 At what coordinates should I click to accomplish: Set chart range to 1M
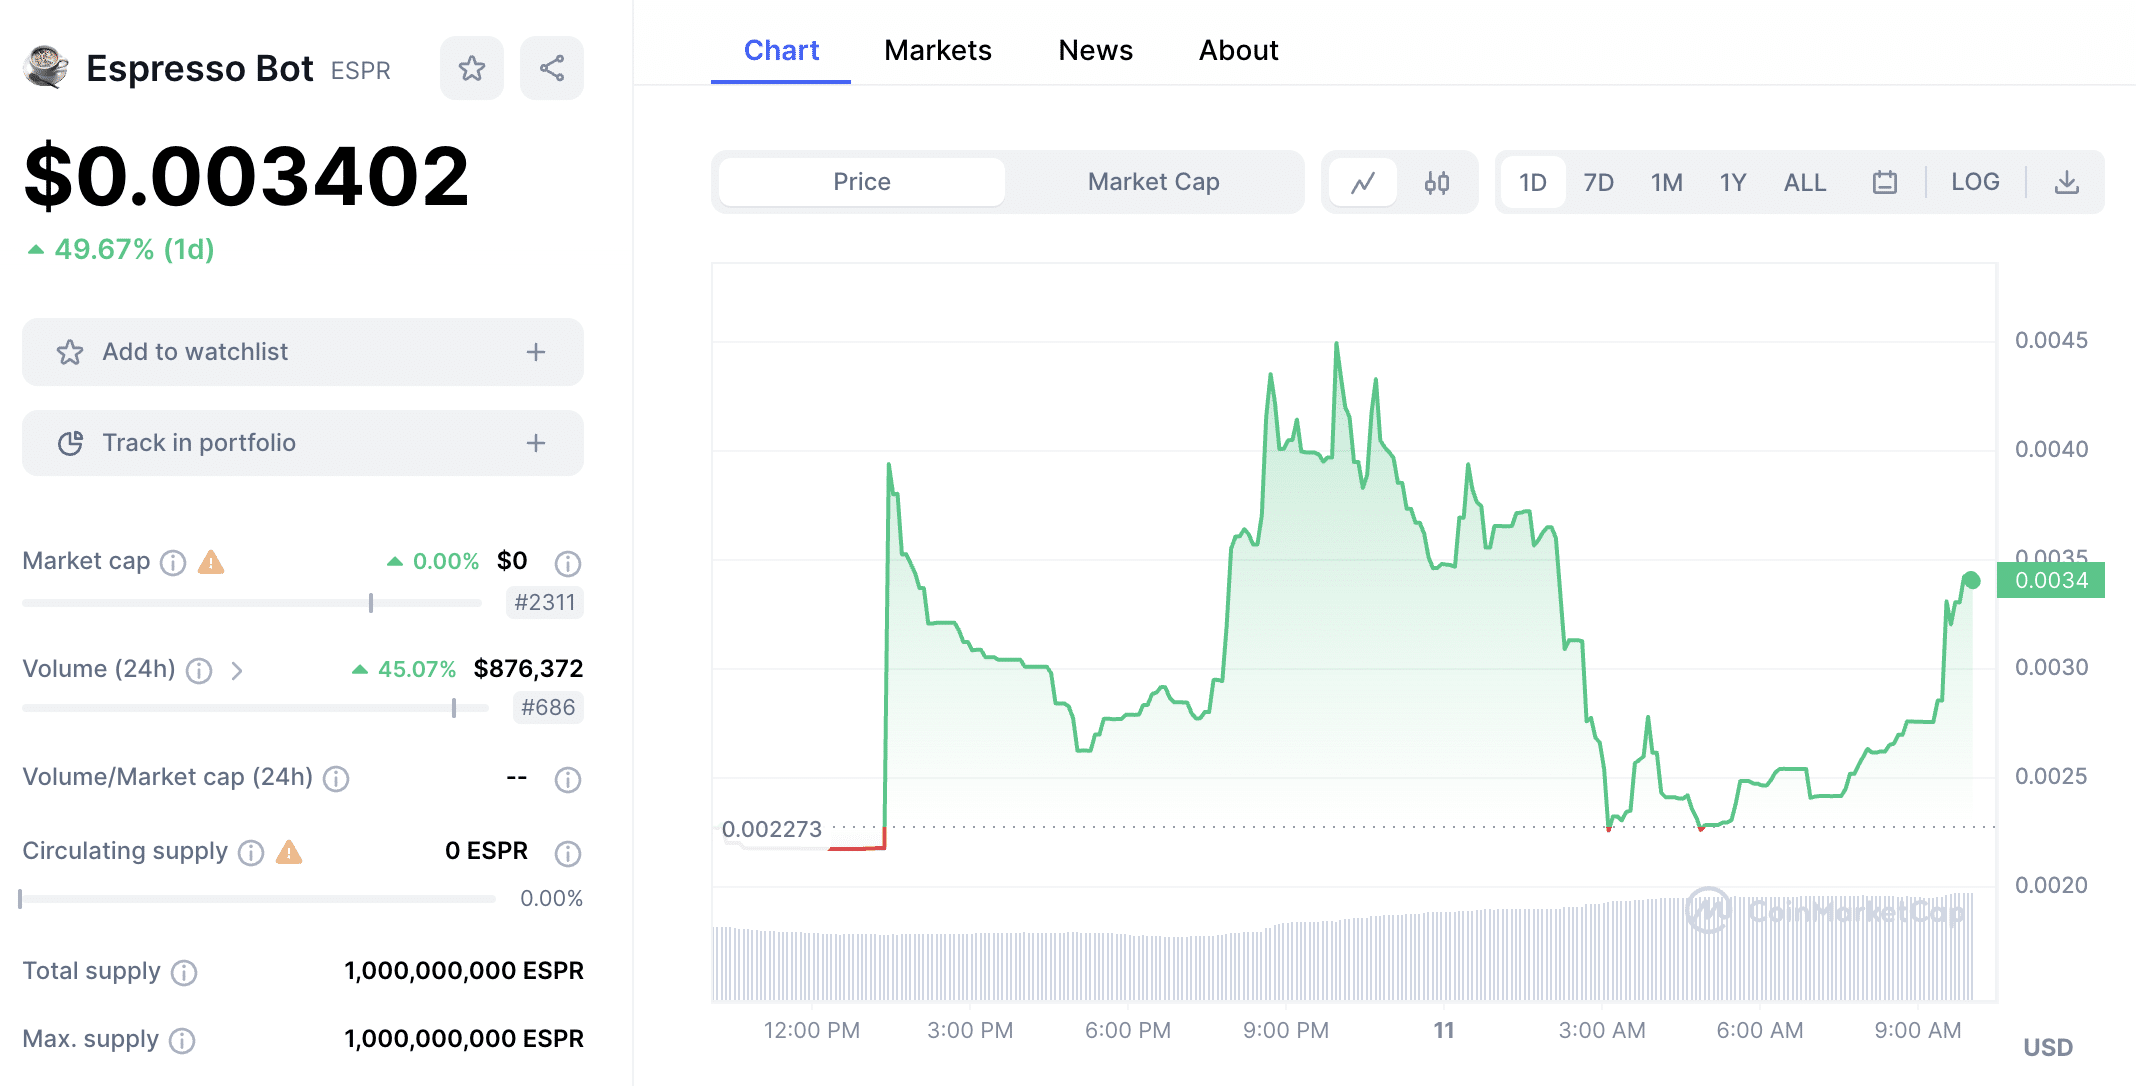pyautogui.click(x=1666, y=182)
